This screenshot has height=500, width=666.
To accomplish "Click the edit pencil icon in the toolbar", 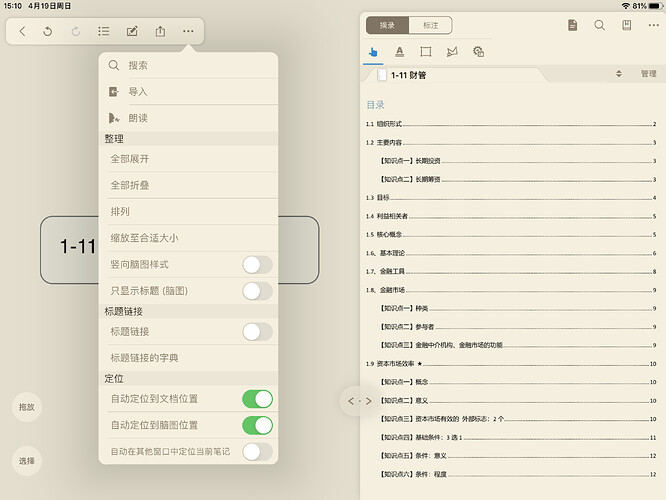I will [132, 31].
